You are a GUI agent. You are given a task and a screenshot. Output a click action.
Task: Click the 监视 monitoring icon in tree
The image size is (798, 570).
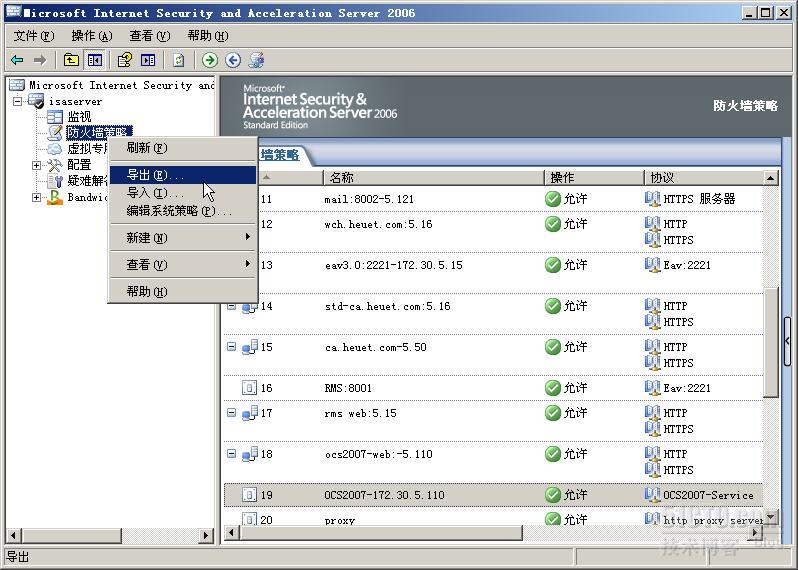coord(54,117)
